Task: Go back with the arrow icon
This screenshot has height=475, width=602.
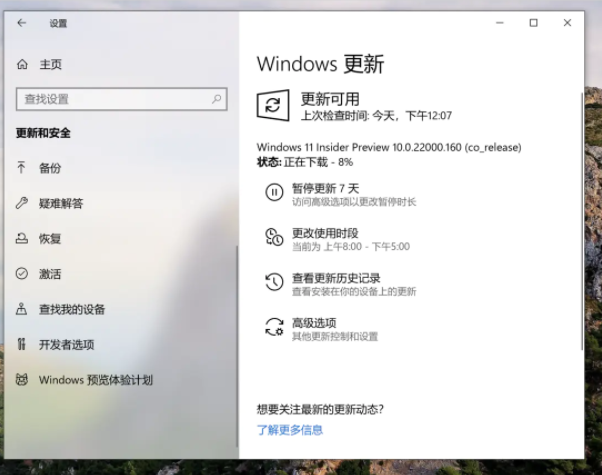Action: 22,23
